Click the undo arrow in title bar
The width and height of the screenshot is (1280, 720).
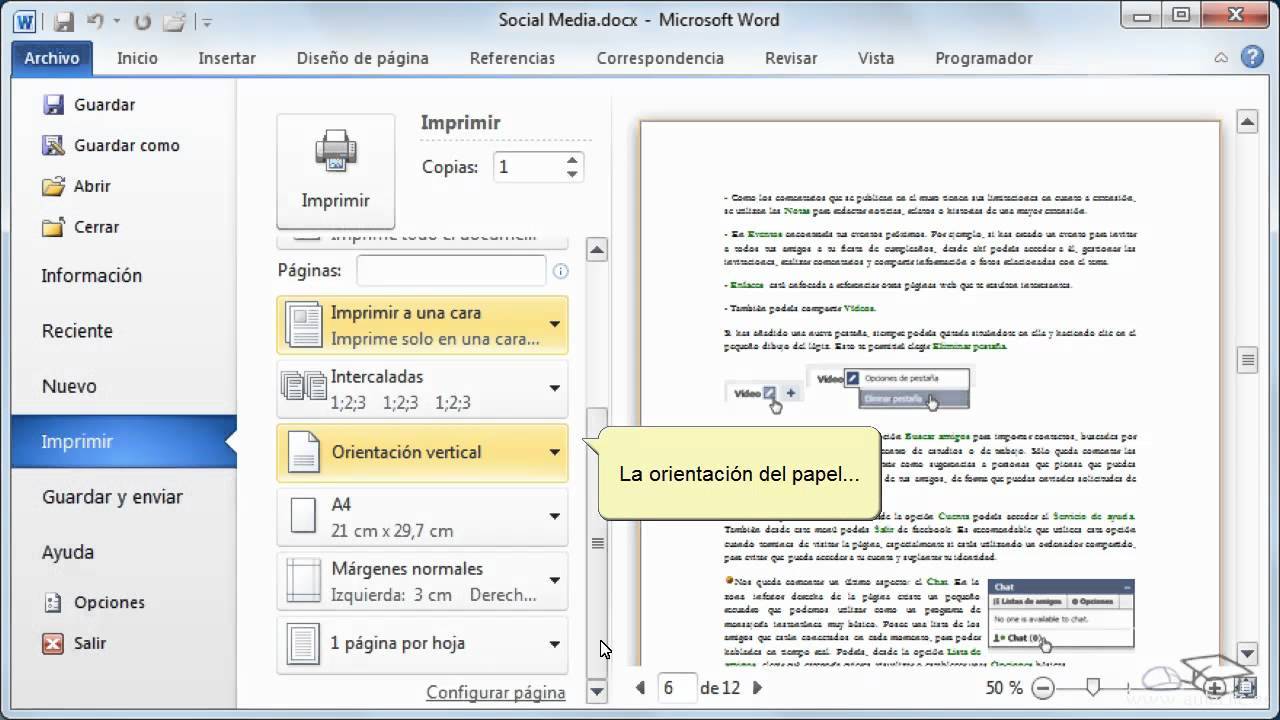[x=95, y=20]
